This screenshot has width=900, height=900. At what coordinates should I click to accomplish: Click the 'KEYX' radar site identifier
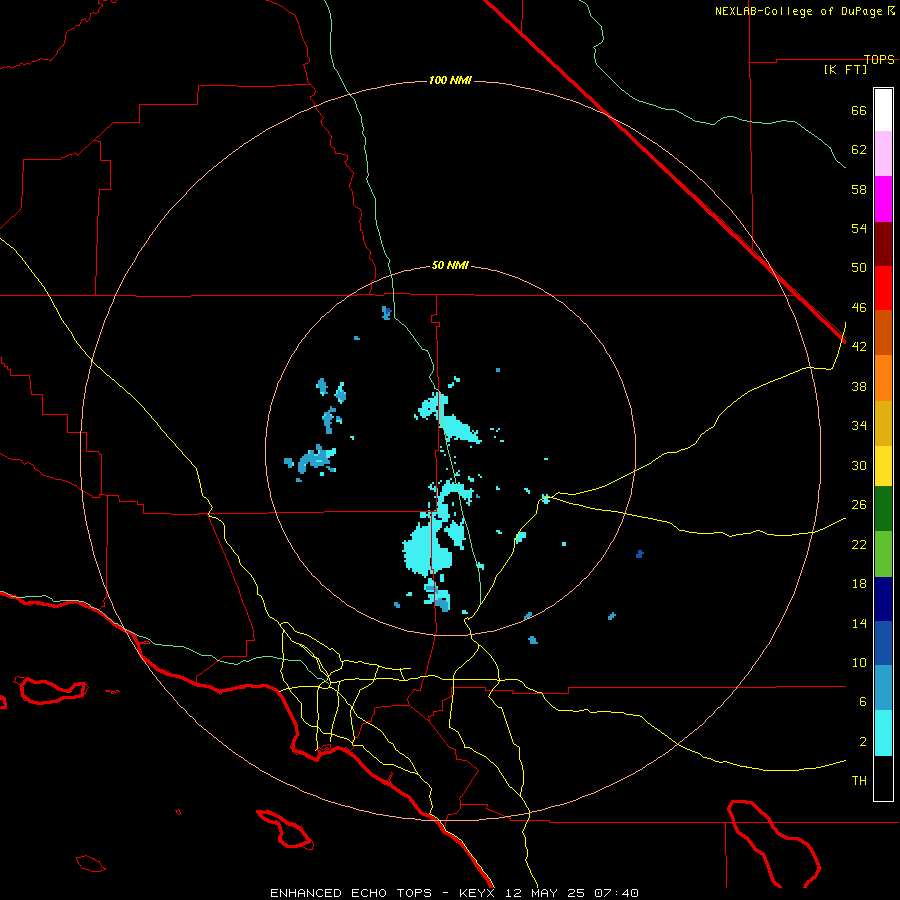point(476,893)
